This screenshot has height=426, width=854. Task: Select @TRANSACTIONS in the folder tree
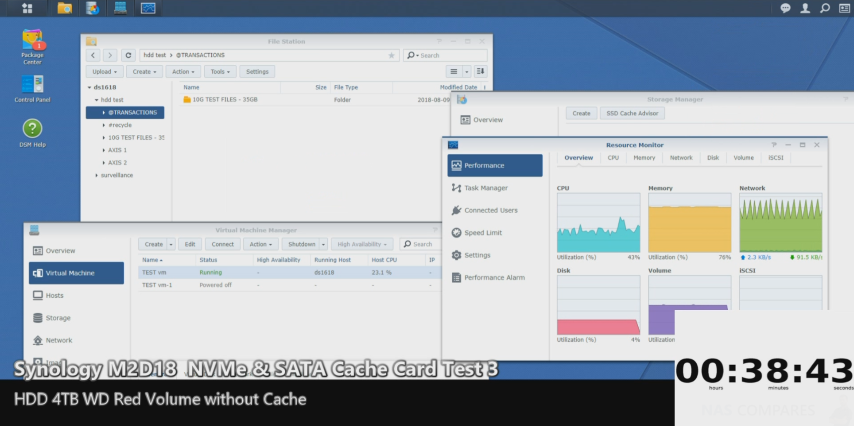(125, 113)
